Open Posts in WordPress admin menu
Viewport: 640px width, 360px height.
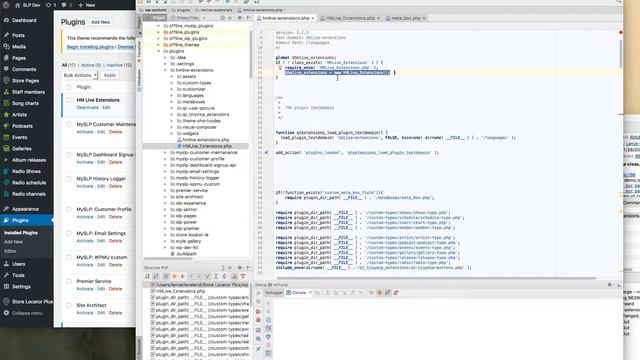click(x=18, y=36)
